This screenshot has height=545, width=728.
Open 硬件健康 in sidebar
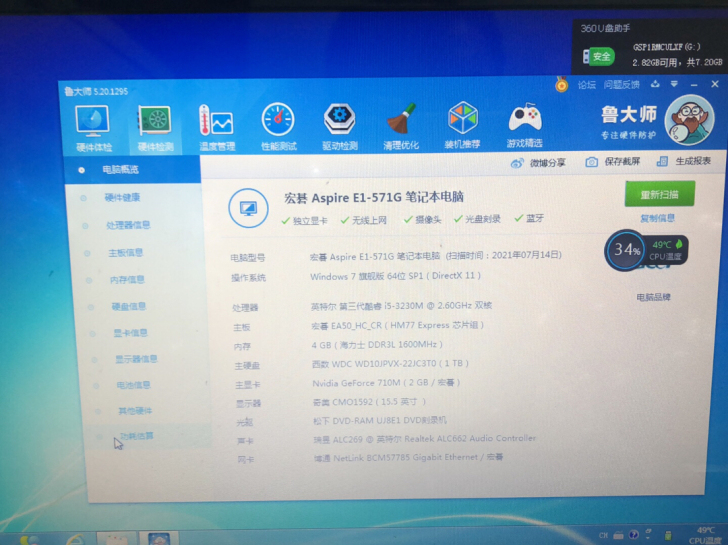(123, 197)
